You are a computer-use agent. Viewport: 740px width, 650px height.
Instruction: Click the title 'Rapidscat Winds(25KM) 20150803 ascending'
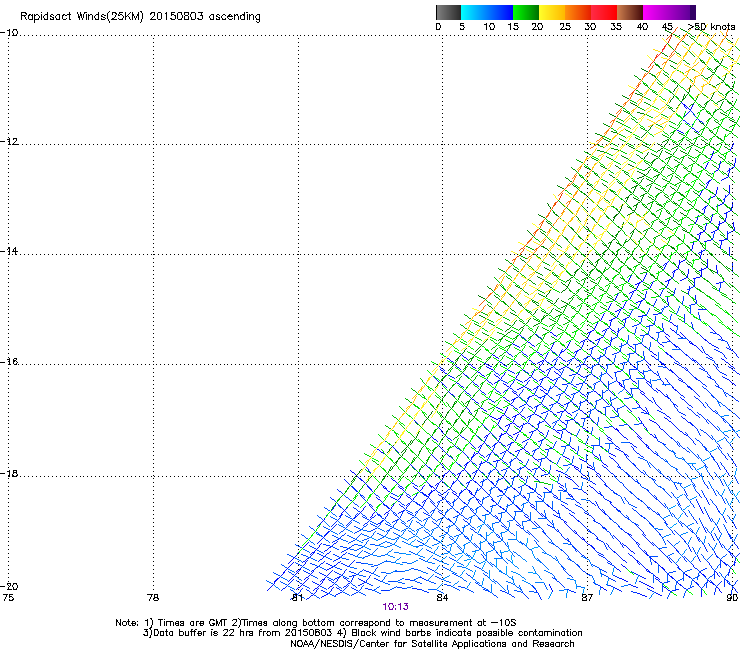coord(140,16)
